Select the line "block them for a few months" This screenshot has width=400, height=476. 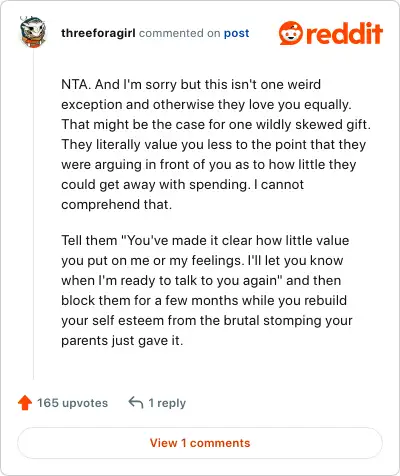[204, 300]
